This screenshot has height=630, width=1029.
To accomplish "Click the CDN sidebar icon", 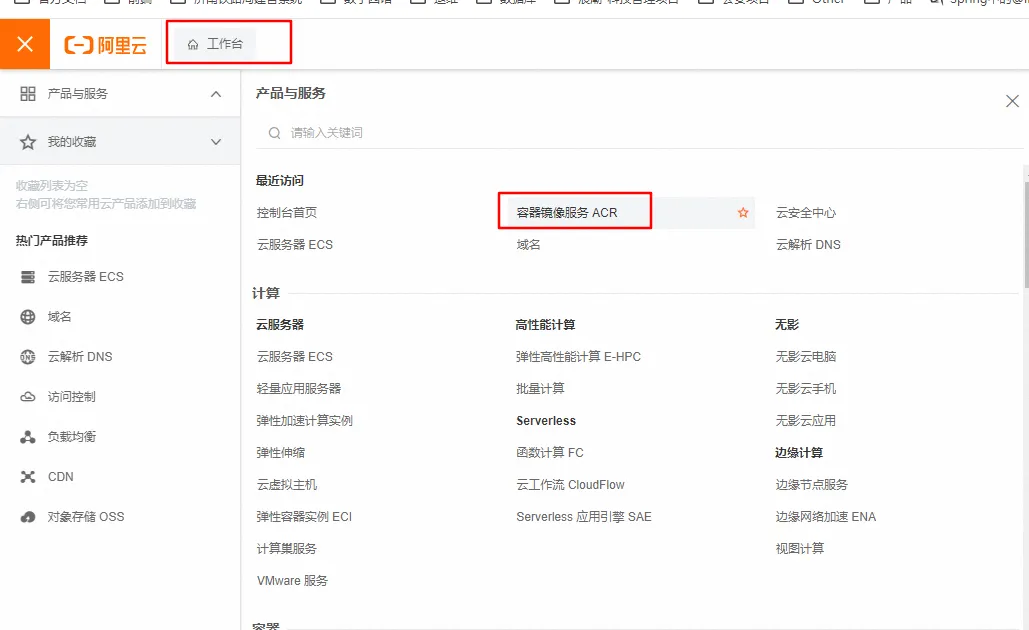I will coord(28,477).
